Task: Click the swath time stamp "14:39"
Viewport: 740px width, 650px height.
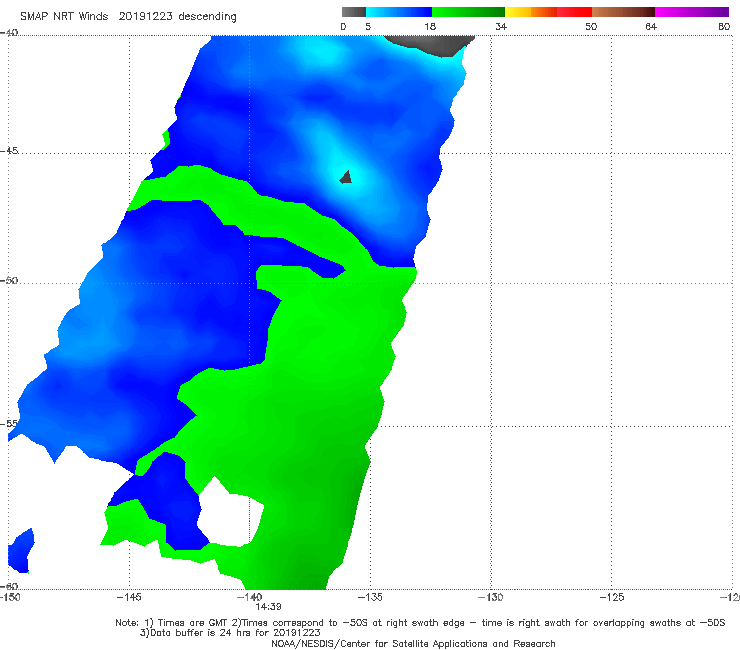Action: tap(268, 607)
